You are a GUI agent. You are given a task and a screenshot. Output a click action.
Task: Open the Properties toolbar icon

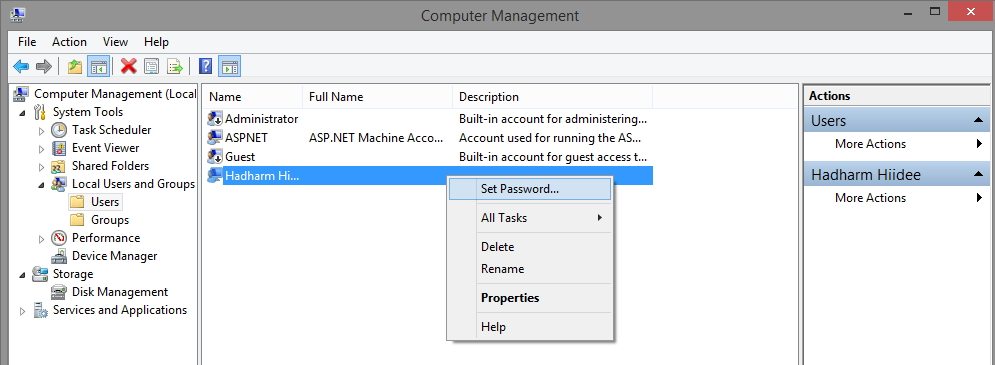[152, 66]
